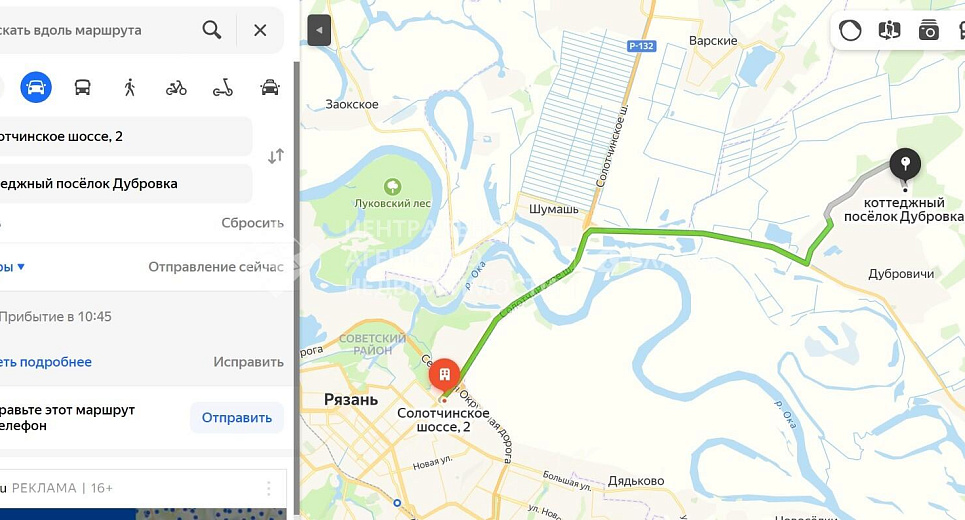Collapse the side panel with the arrow
The width and height of the screenshot is (965, 520).
click(319, 30)
